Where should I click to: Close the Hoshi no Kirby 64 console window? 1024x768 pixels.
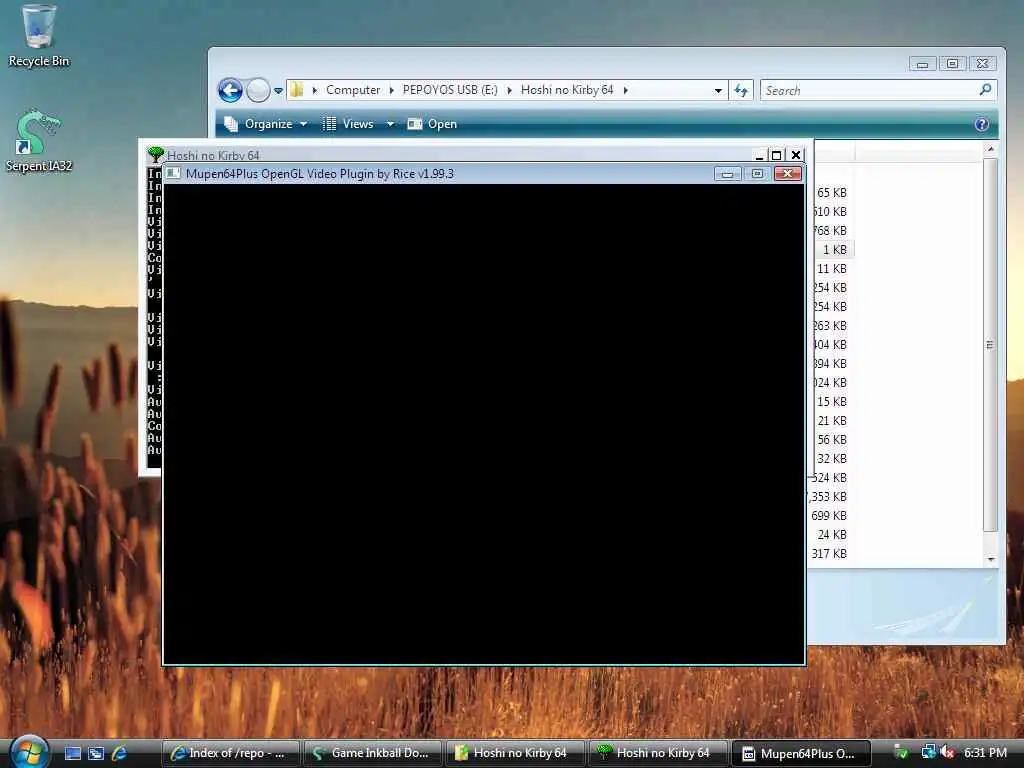[795, 155]
